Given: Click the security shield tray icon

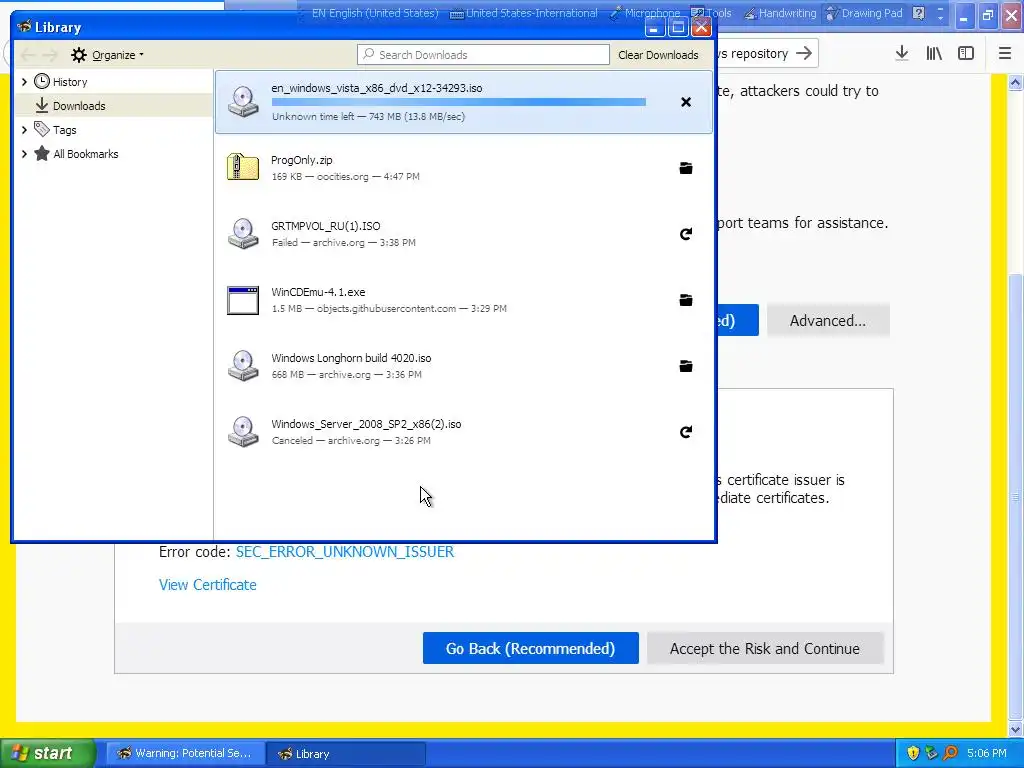Looking at the screenshot, I should pyautogui.click(x=913, y=753).
